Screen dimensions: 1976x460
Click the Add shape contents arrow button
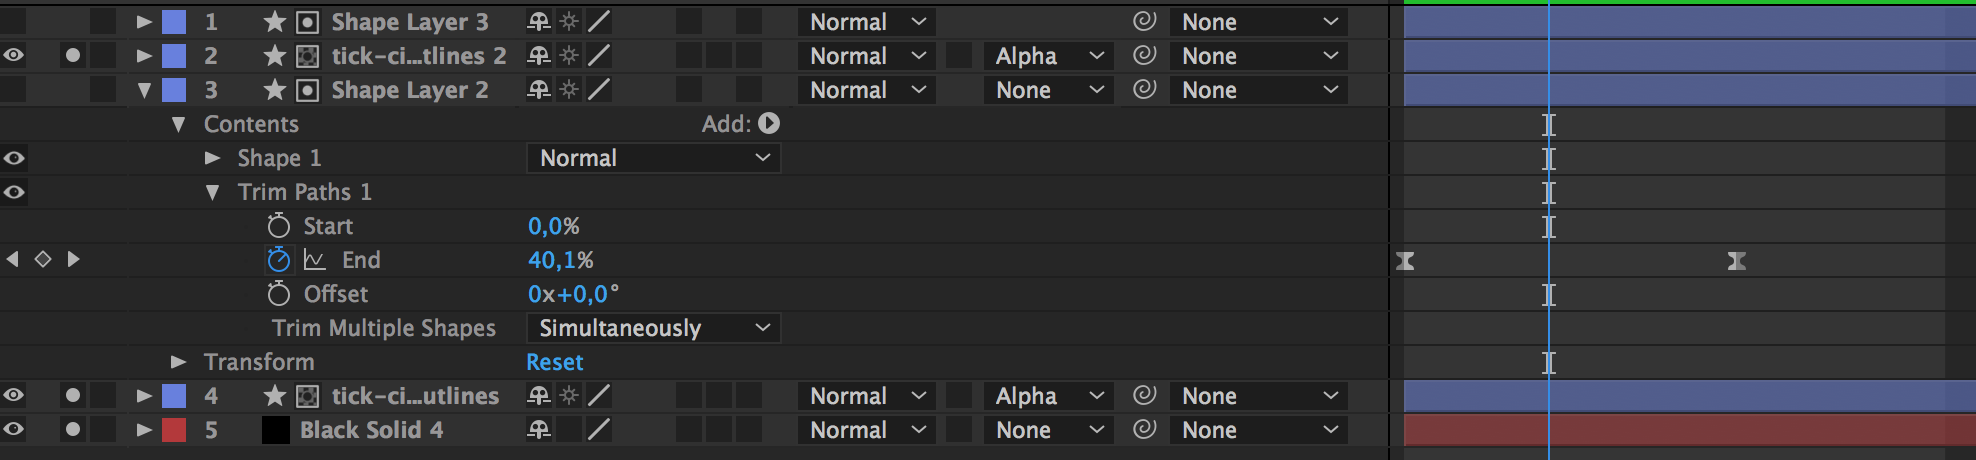769,123
